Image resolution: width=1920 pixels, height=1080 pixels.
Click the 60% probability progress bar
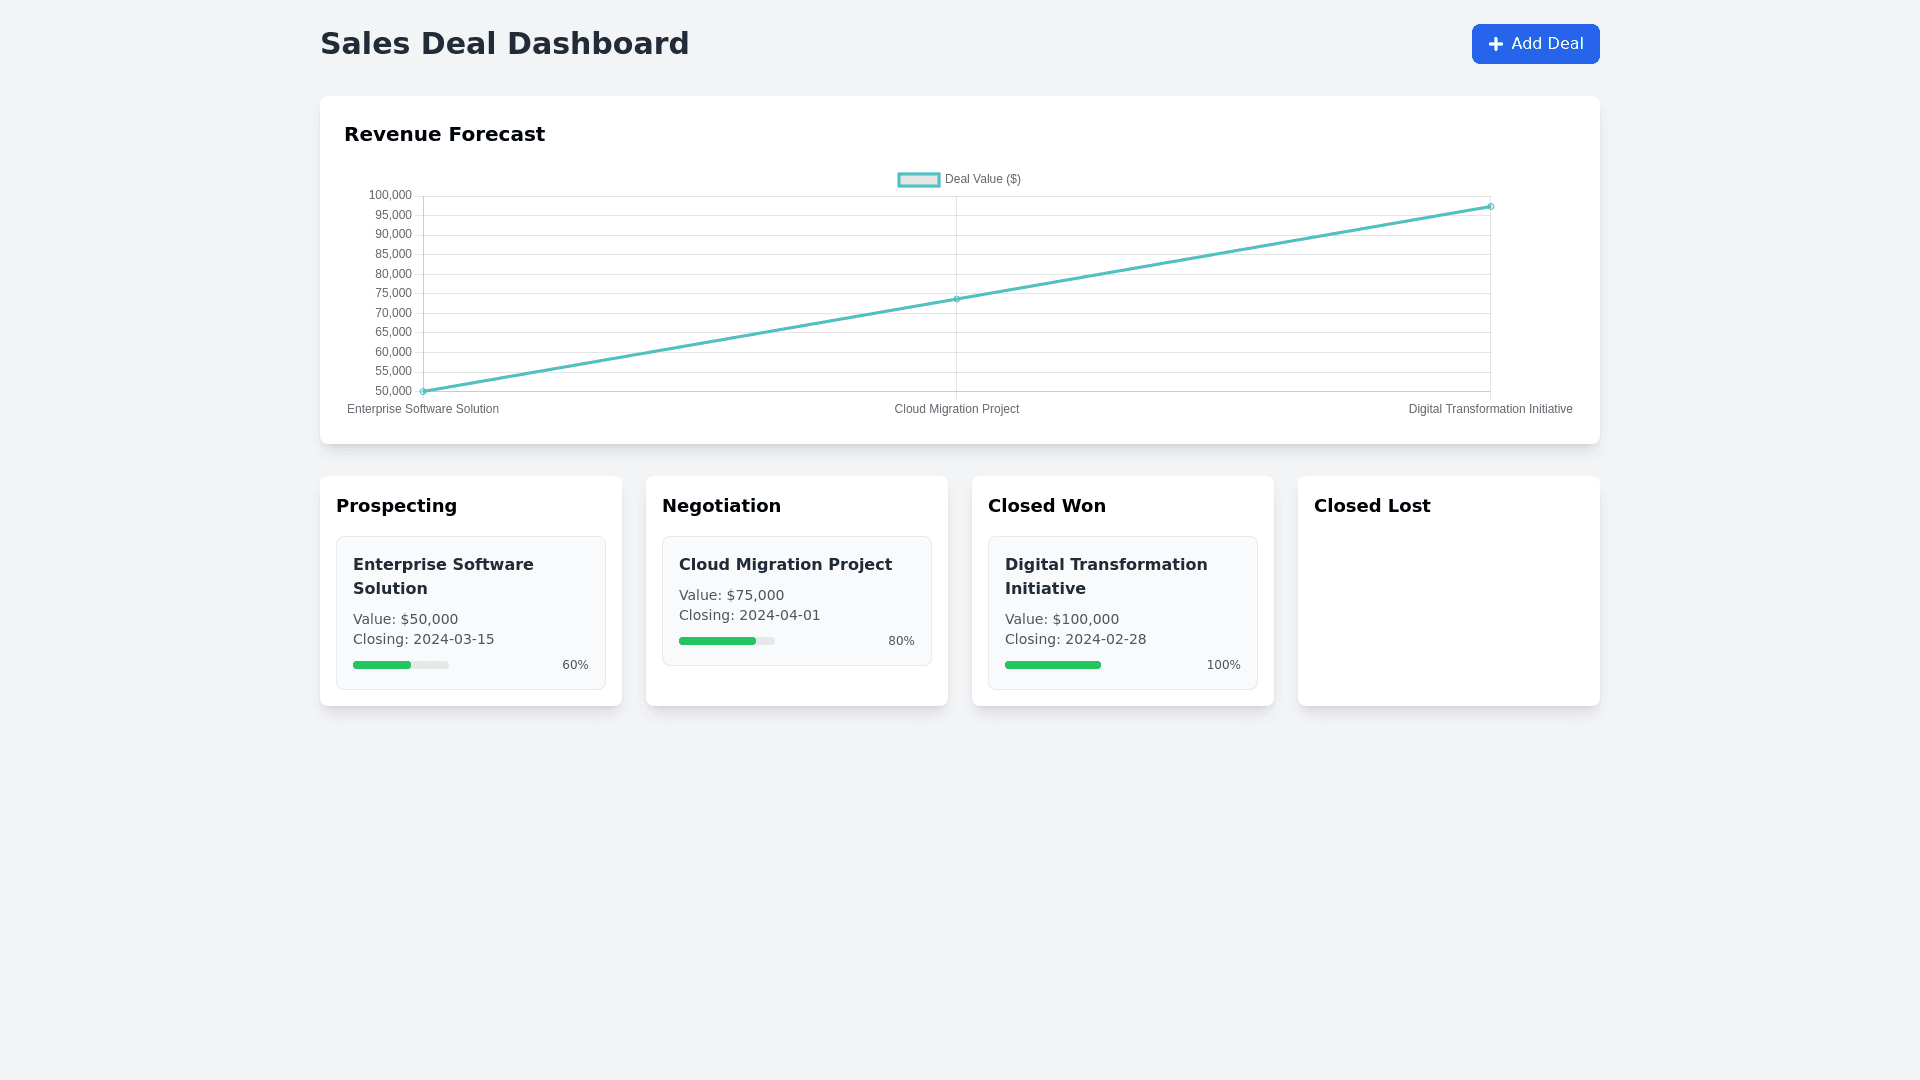(x=400, y=665)
